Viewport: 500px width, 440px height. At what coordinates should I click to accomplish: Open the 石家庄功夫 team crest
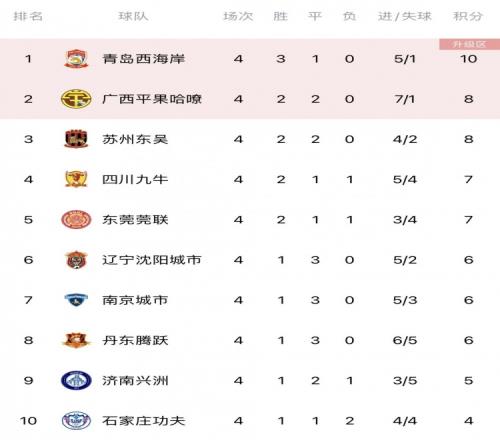click(x=76, y=421)
